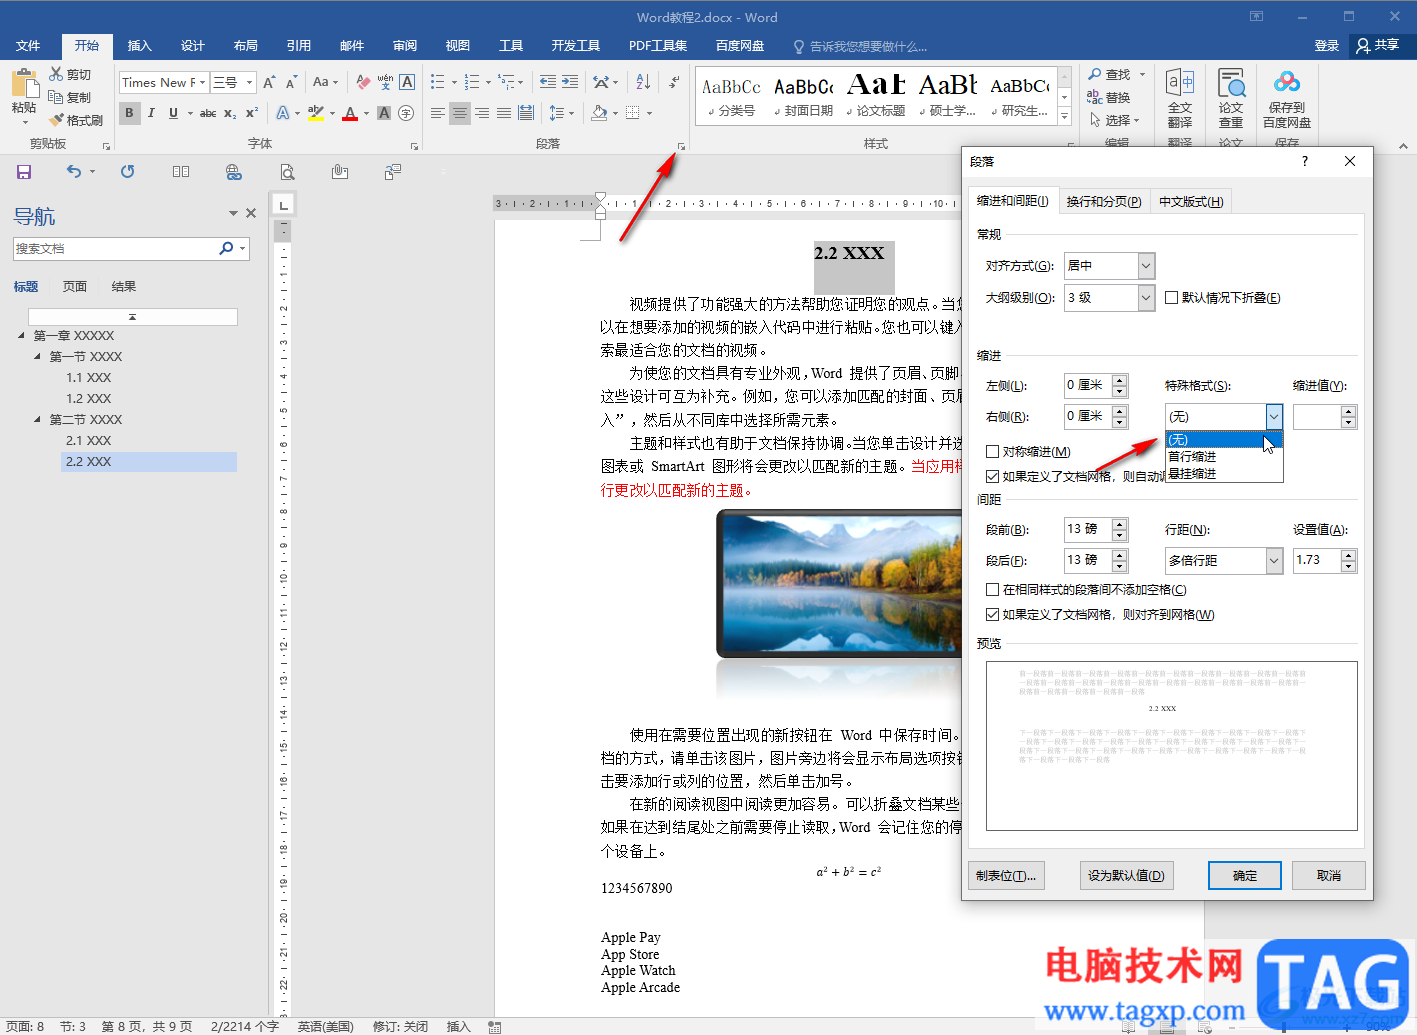Open the 对齐方式 alignment dropdown
The width and height of the screenshot is (1417, 1035).
(1147, 266)
